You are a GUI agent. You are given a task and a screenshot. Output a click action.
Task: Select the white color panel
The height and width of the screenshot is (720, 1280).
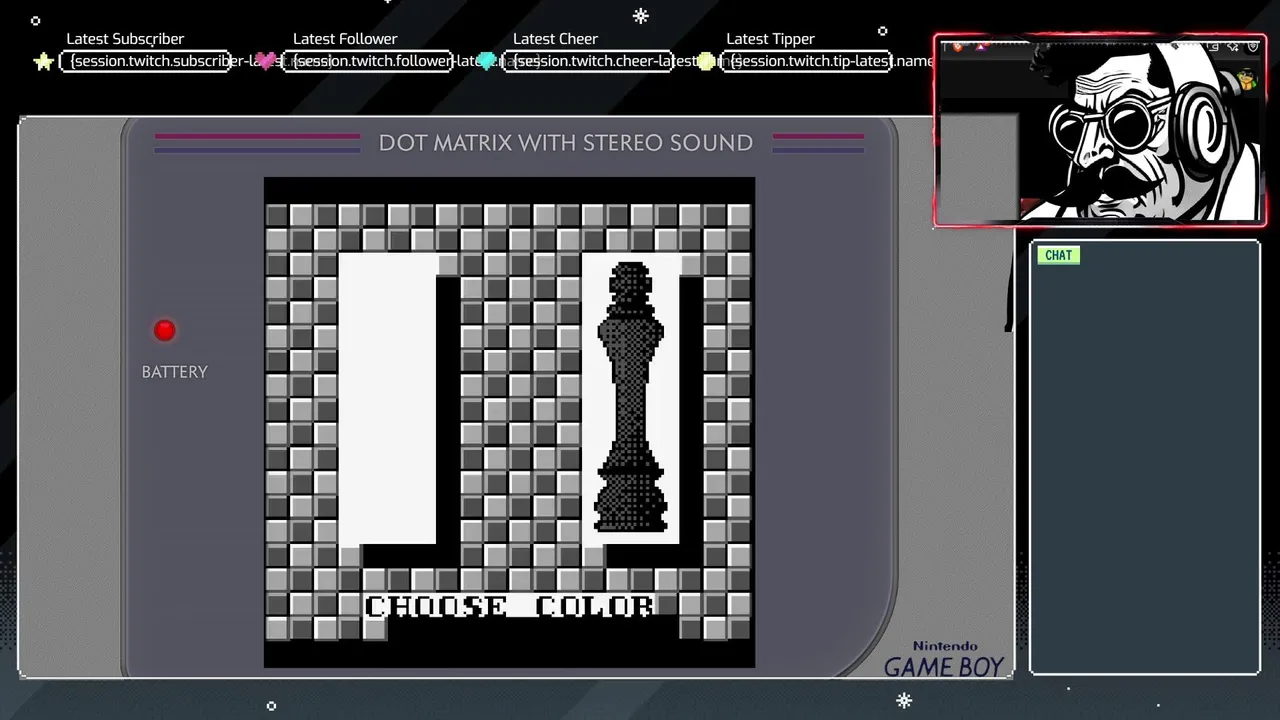[x=387, y=398]
